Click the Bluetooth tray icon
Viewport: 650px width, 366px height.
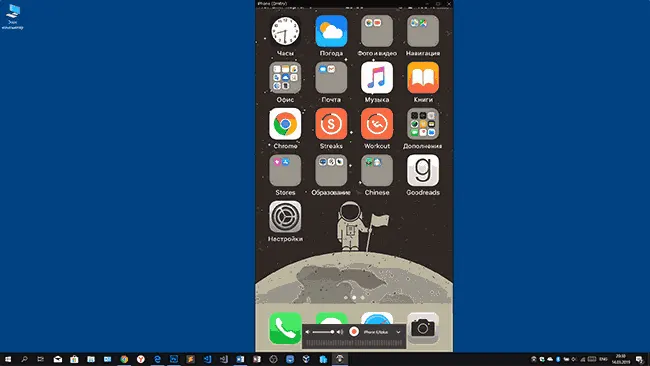coord(558,359)
